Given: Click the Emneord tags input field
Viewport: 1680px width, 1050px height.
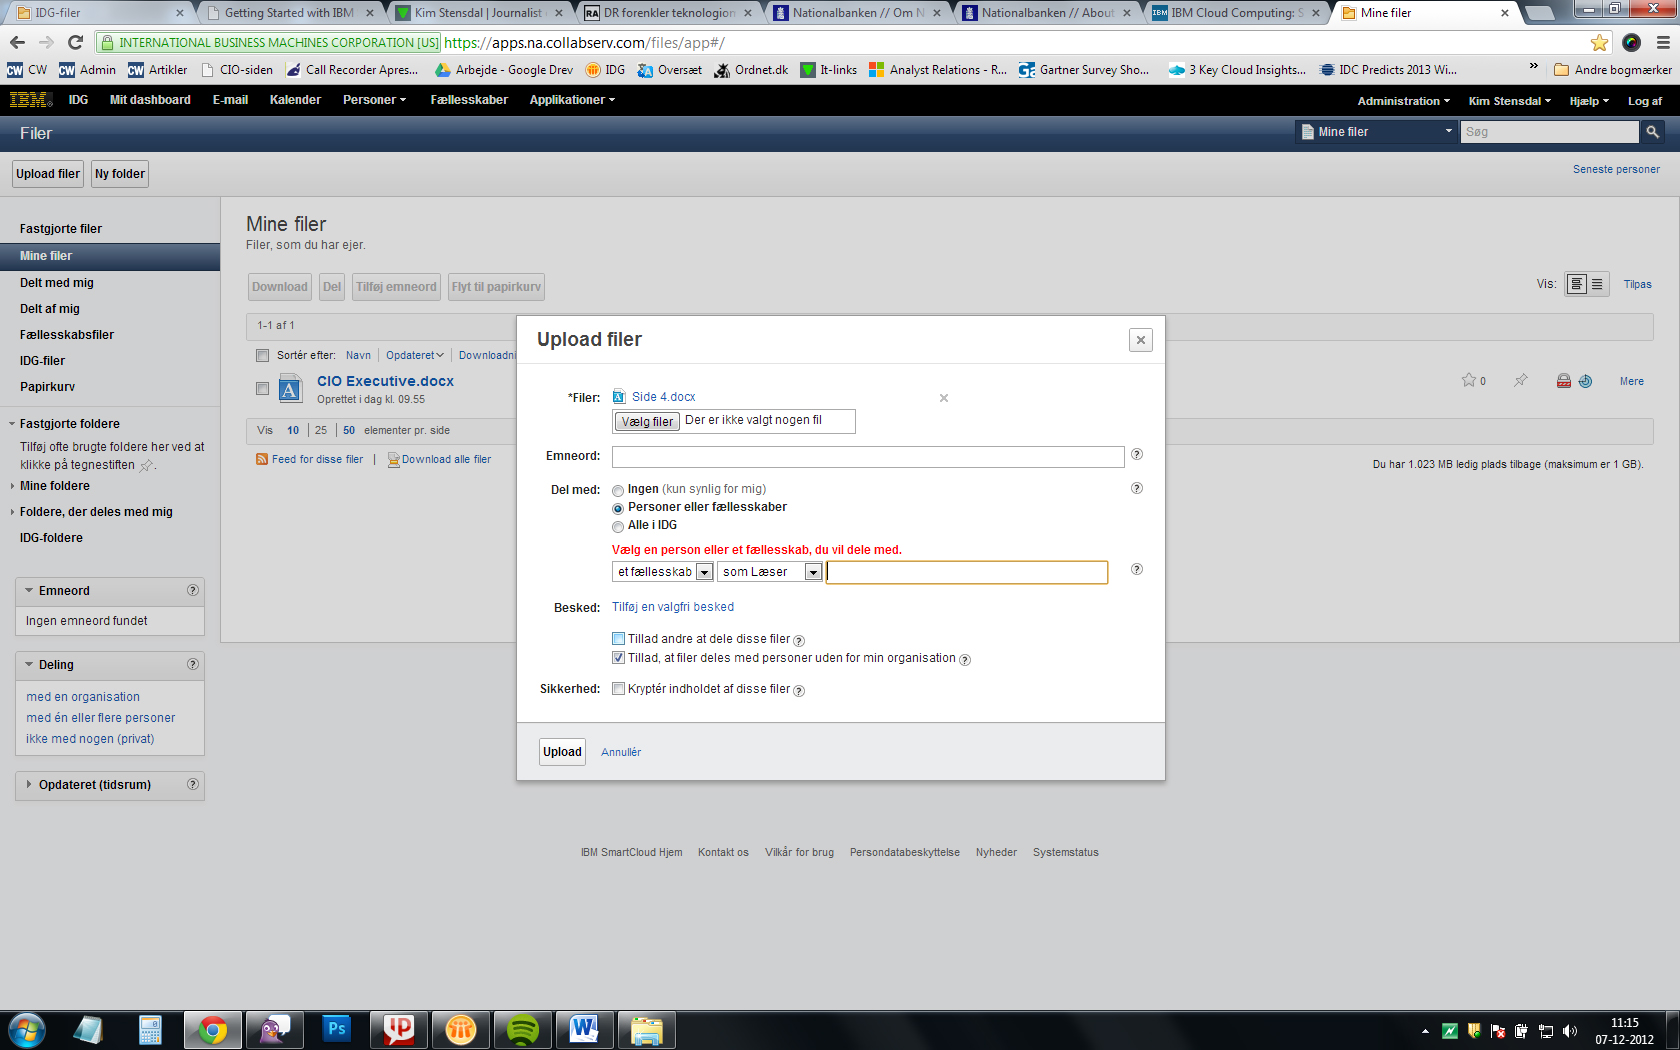Looking at the screenshot, I should [867, 457].
